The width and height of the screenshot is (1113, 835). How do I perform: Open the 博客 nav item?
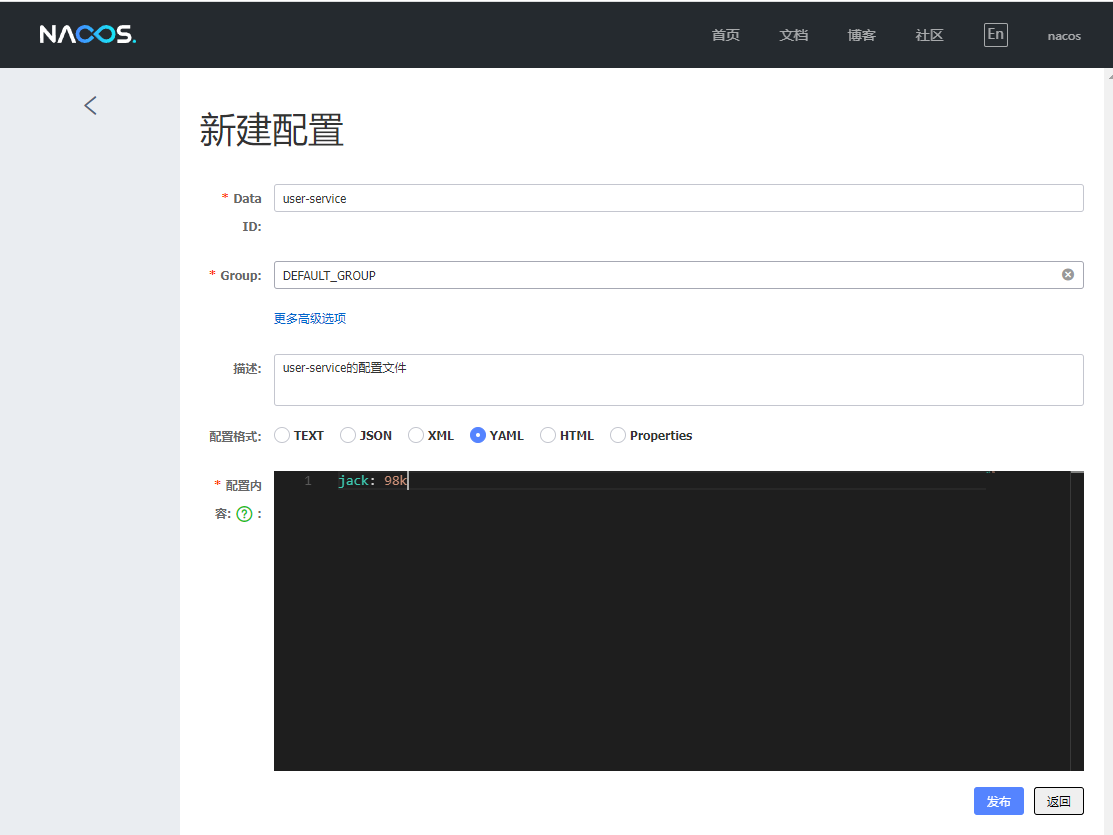[x=861, y=36]
